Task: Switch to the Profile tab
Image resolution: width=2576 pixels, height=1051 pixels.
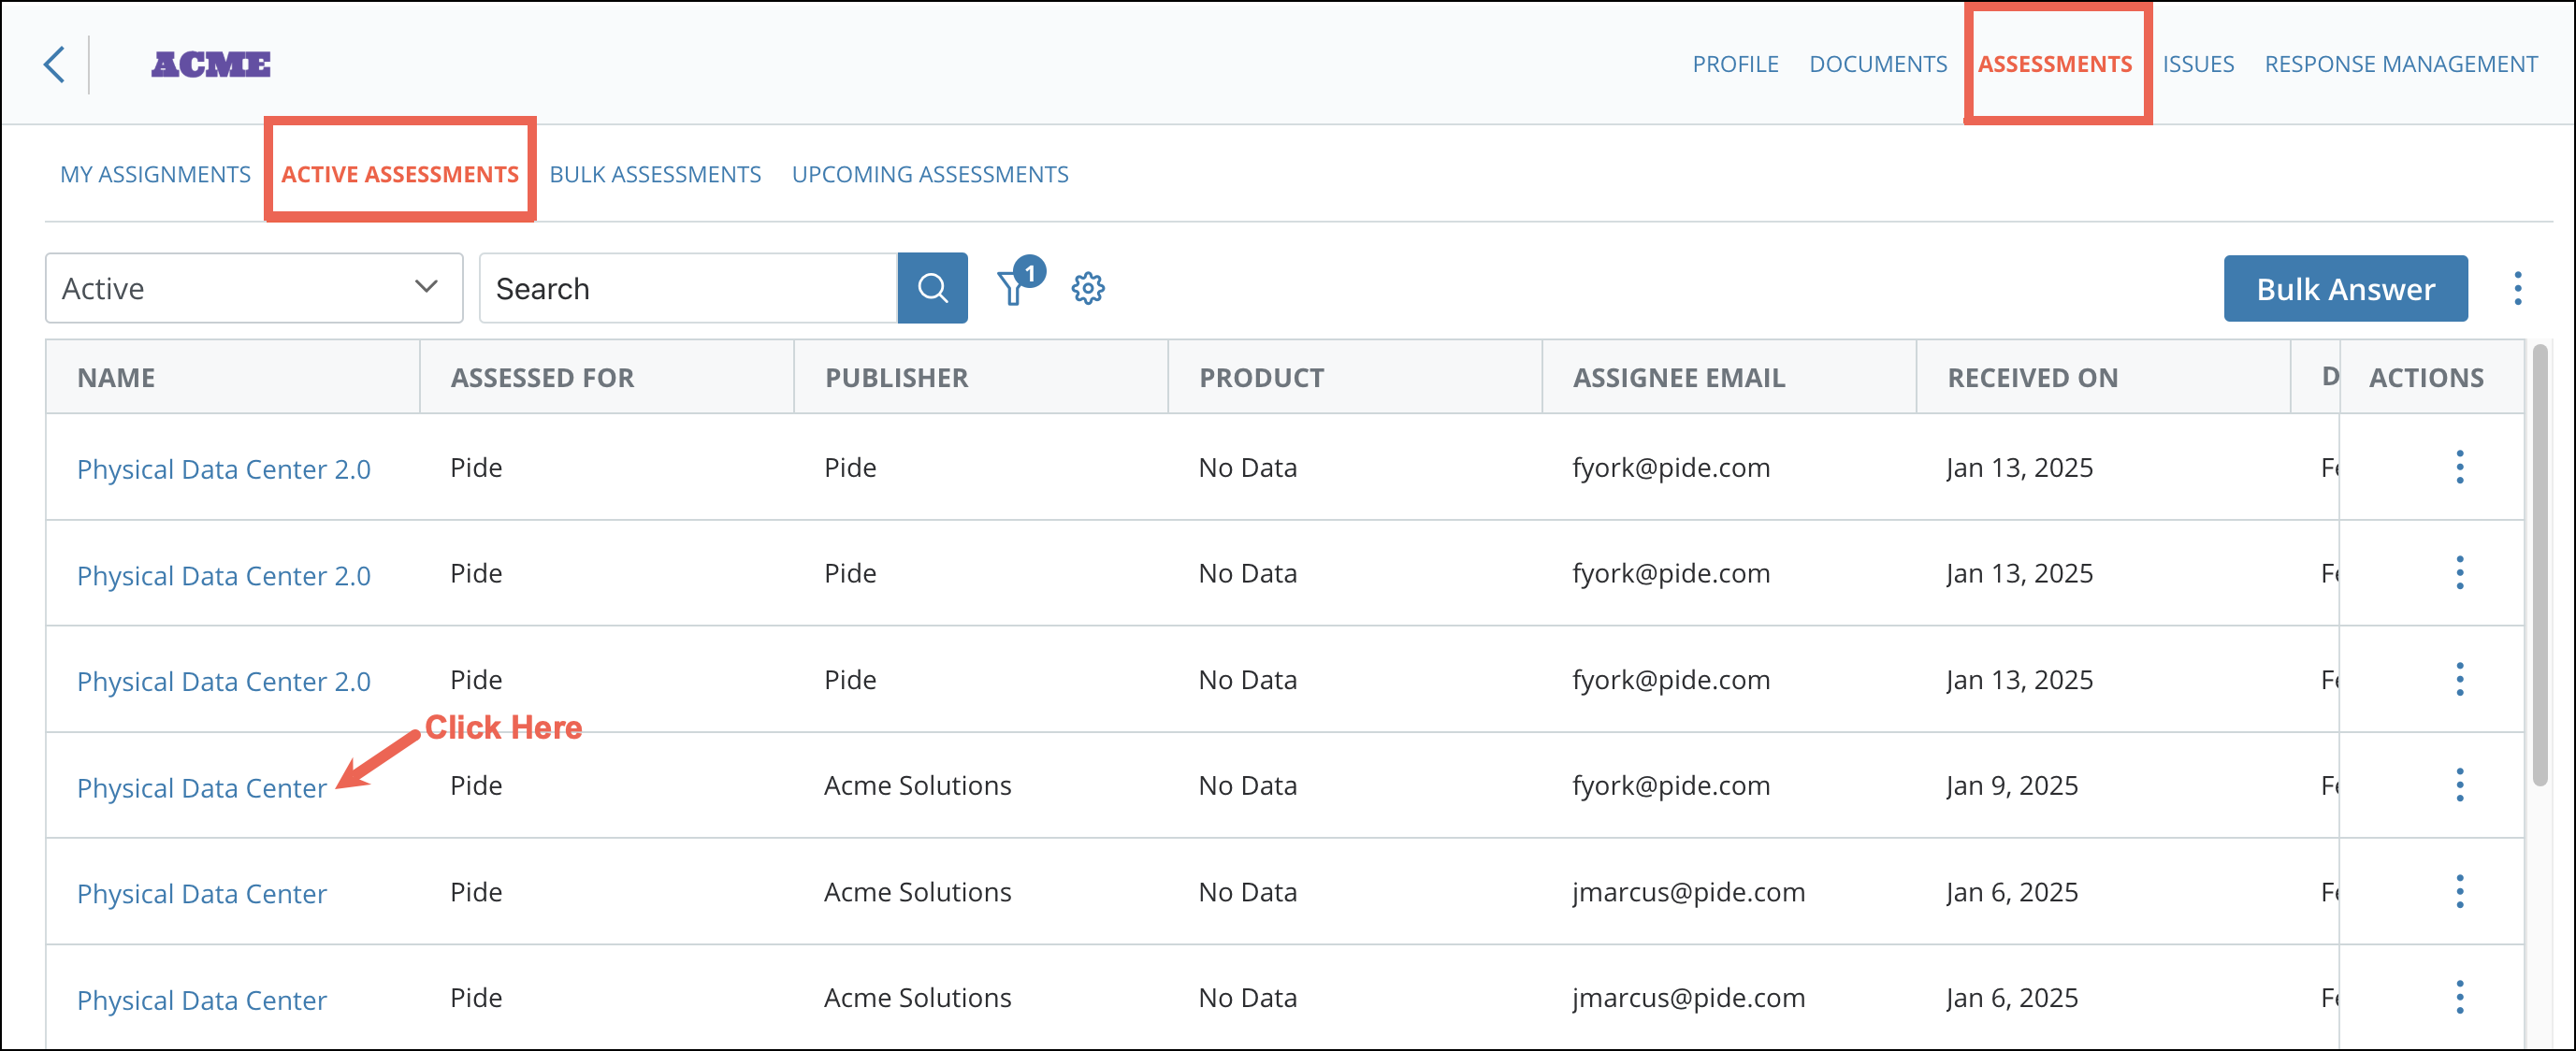Action: click(x=1735, y=64)
